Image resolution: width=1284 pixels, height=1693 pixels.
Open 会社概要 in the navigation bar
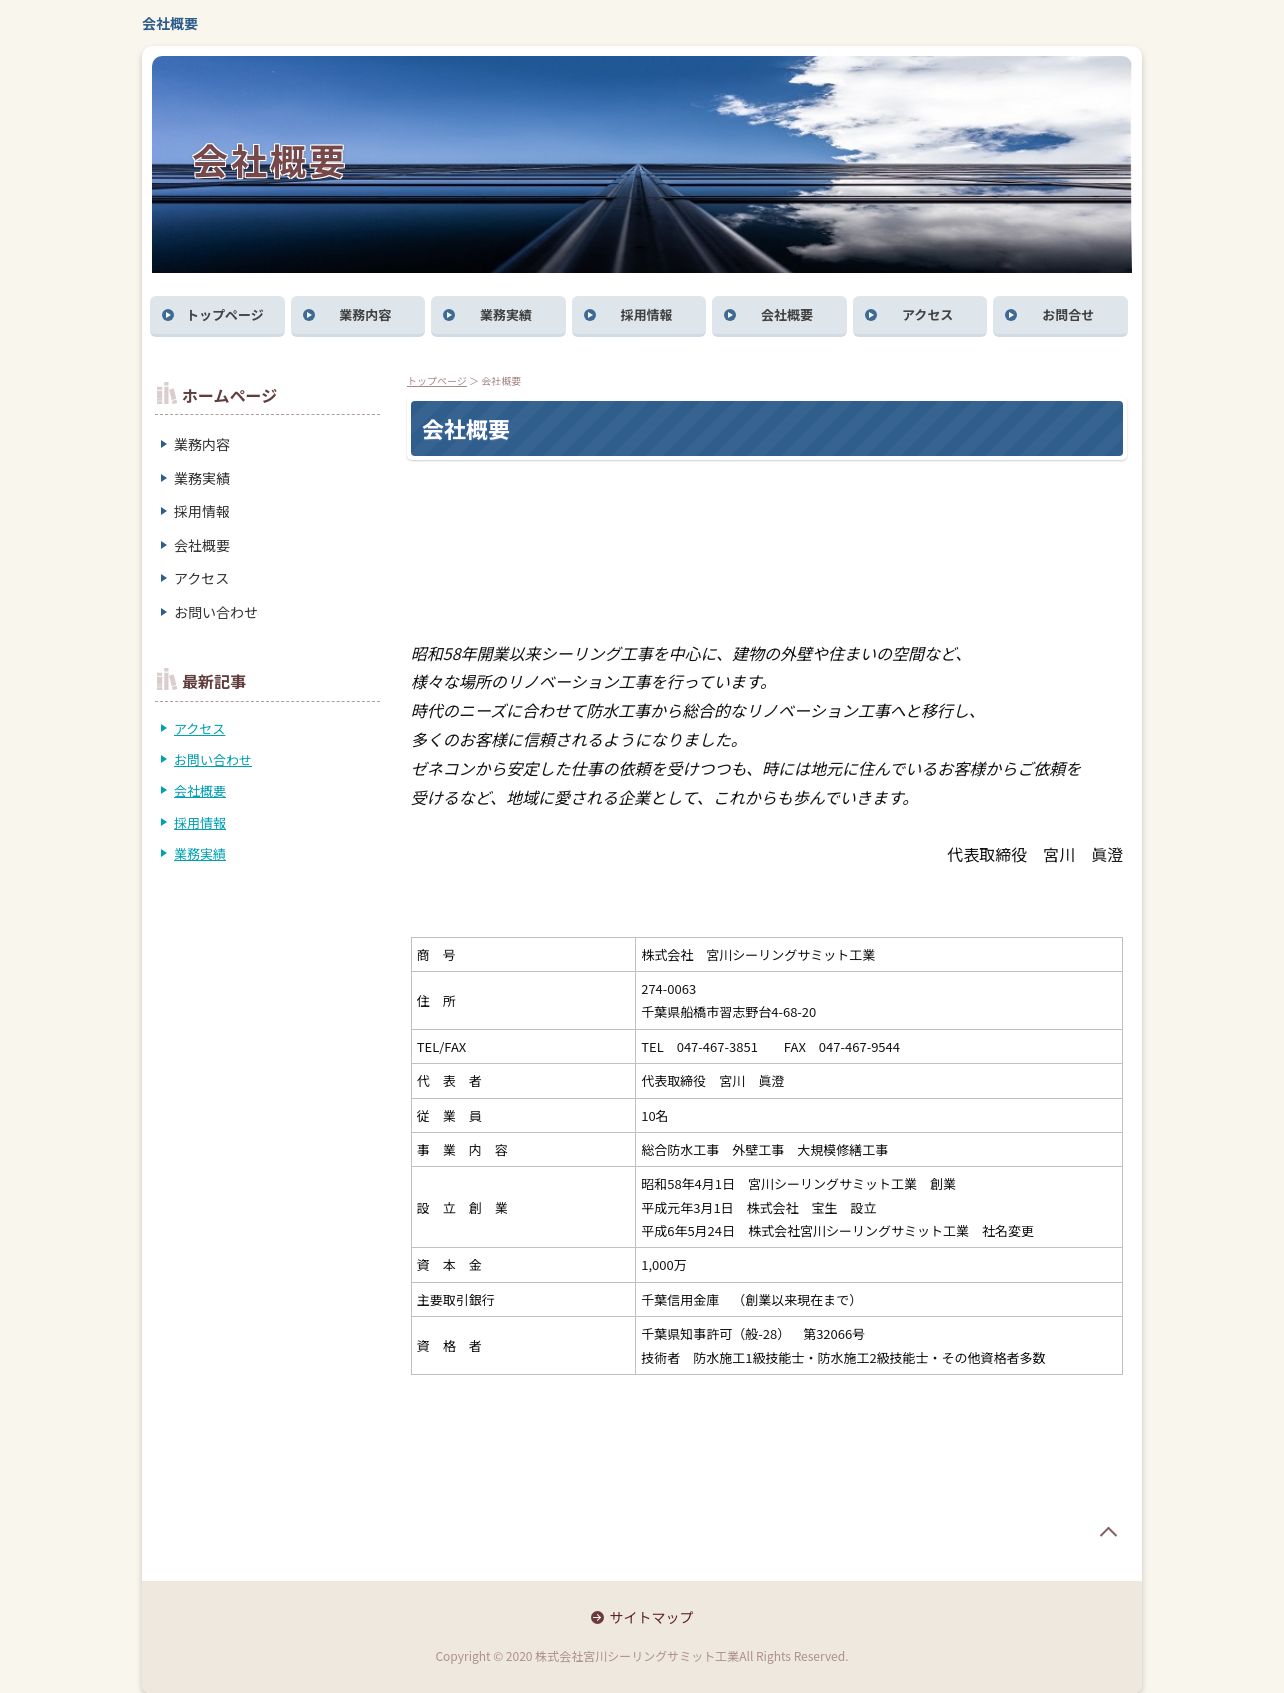(779, 315)
